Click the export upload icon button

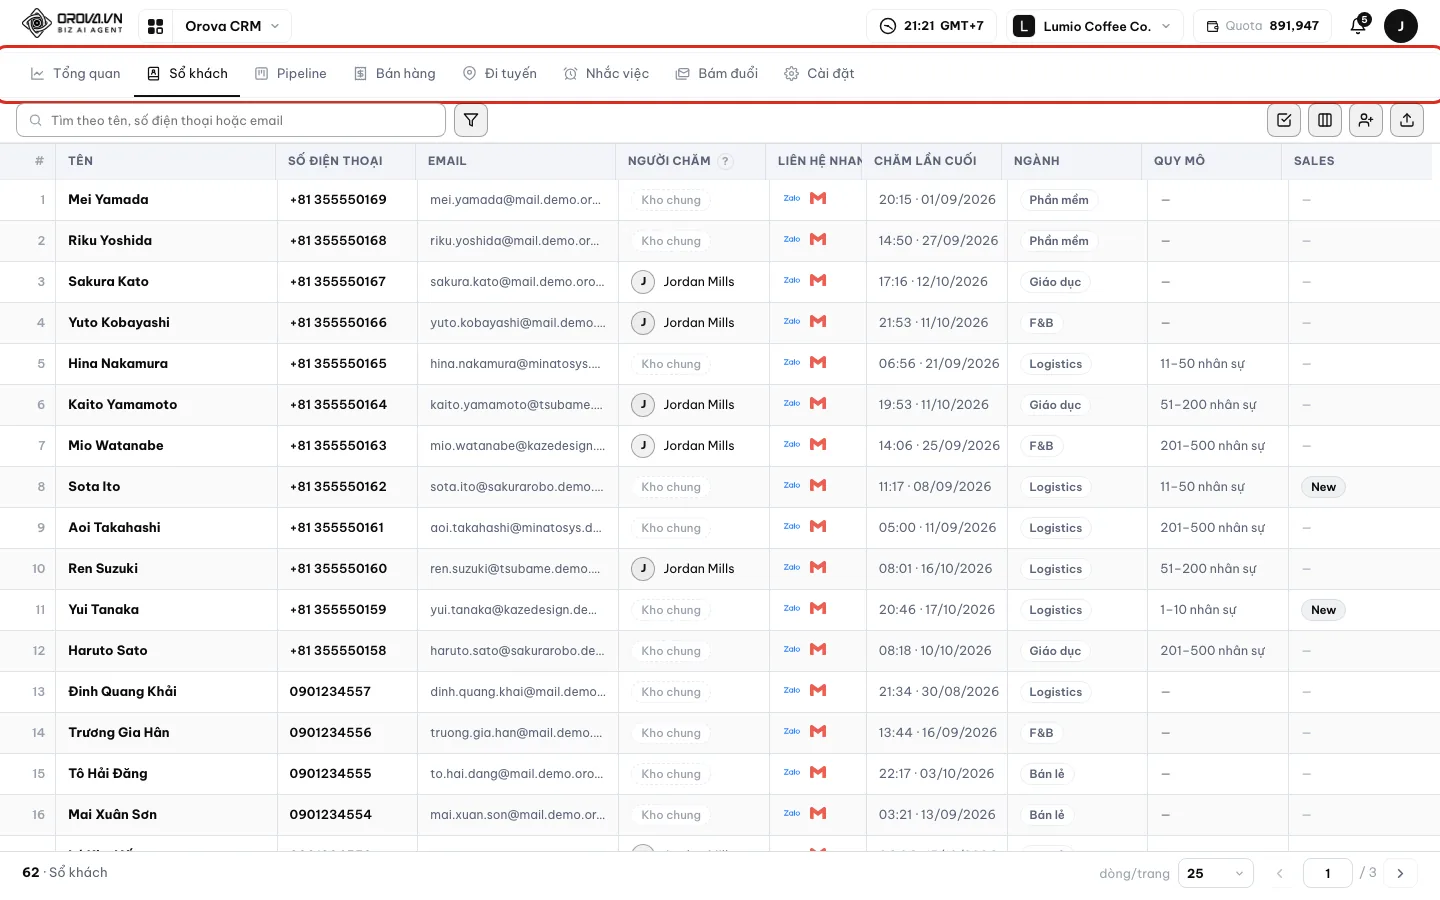1407,120
